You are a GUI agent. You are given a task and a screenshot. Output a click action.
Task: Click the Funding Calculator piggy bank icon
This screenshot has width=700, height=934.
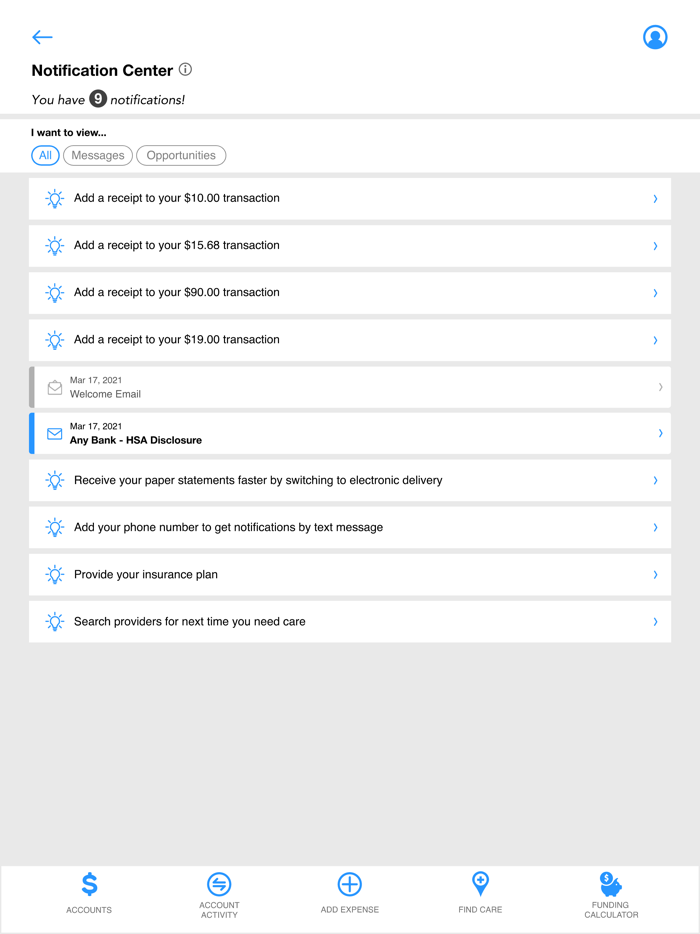610,883
